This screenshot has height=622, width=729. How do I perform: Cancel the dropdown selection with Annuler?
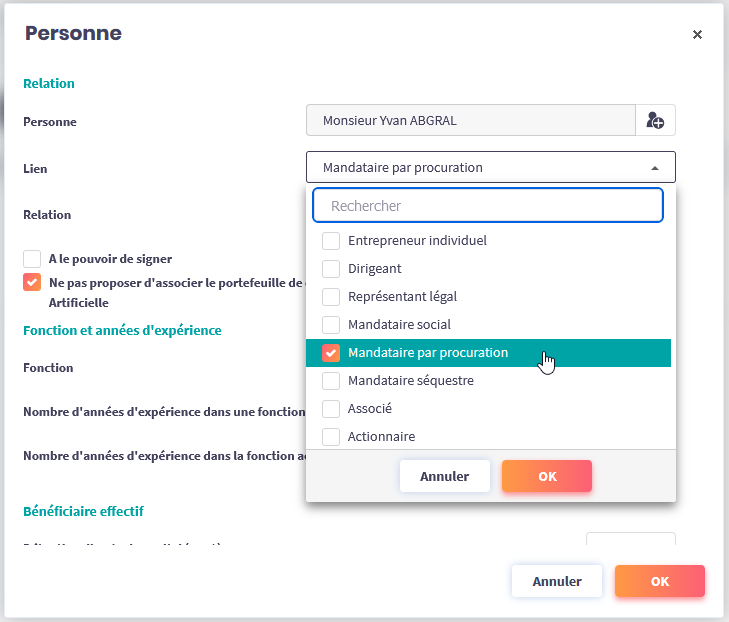[x=444, y=477]
